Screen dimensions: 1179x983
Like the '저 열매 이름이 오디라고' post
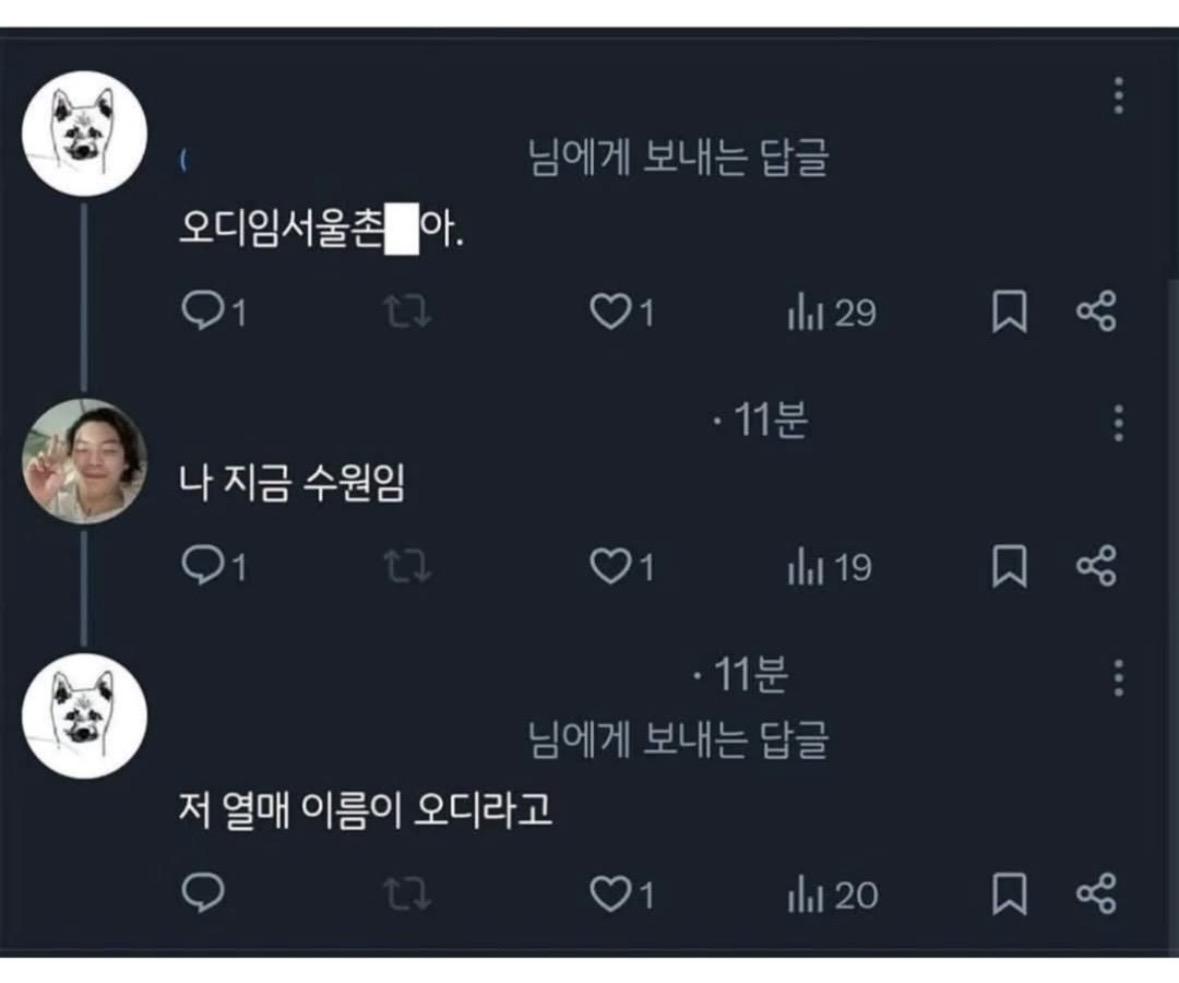[x=609, y=893]
